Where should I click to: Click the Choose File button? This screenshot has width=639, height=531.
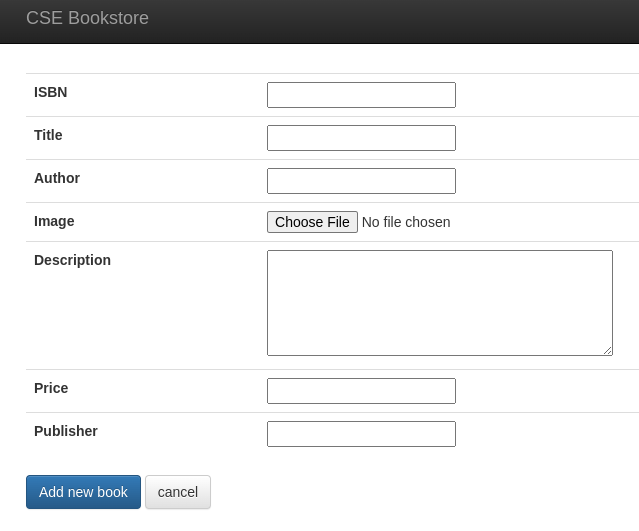(312, 222)
